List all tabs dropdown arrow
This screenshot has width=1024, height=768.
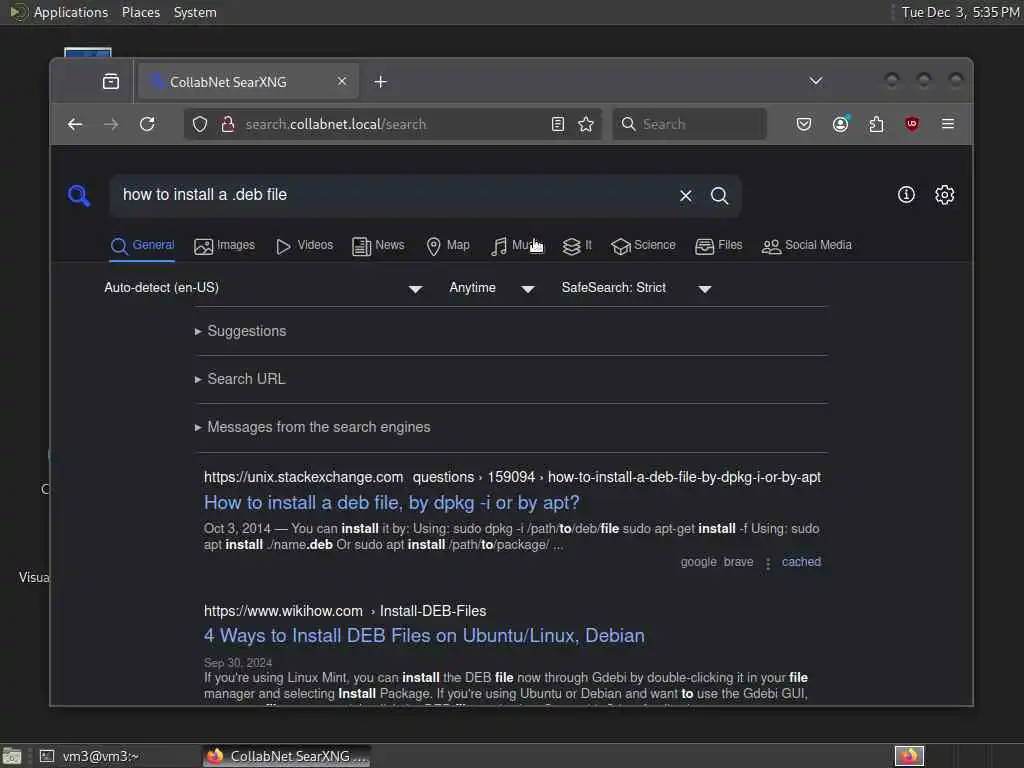(x=816, y=81)
